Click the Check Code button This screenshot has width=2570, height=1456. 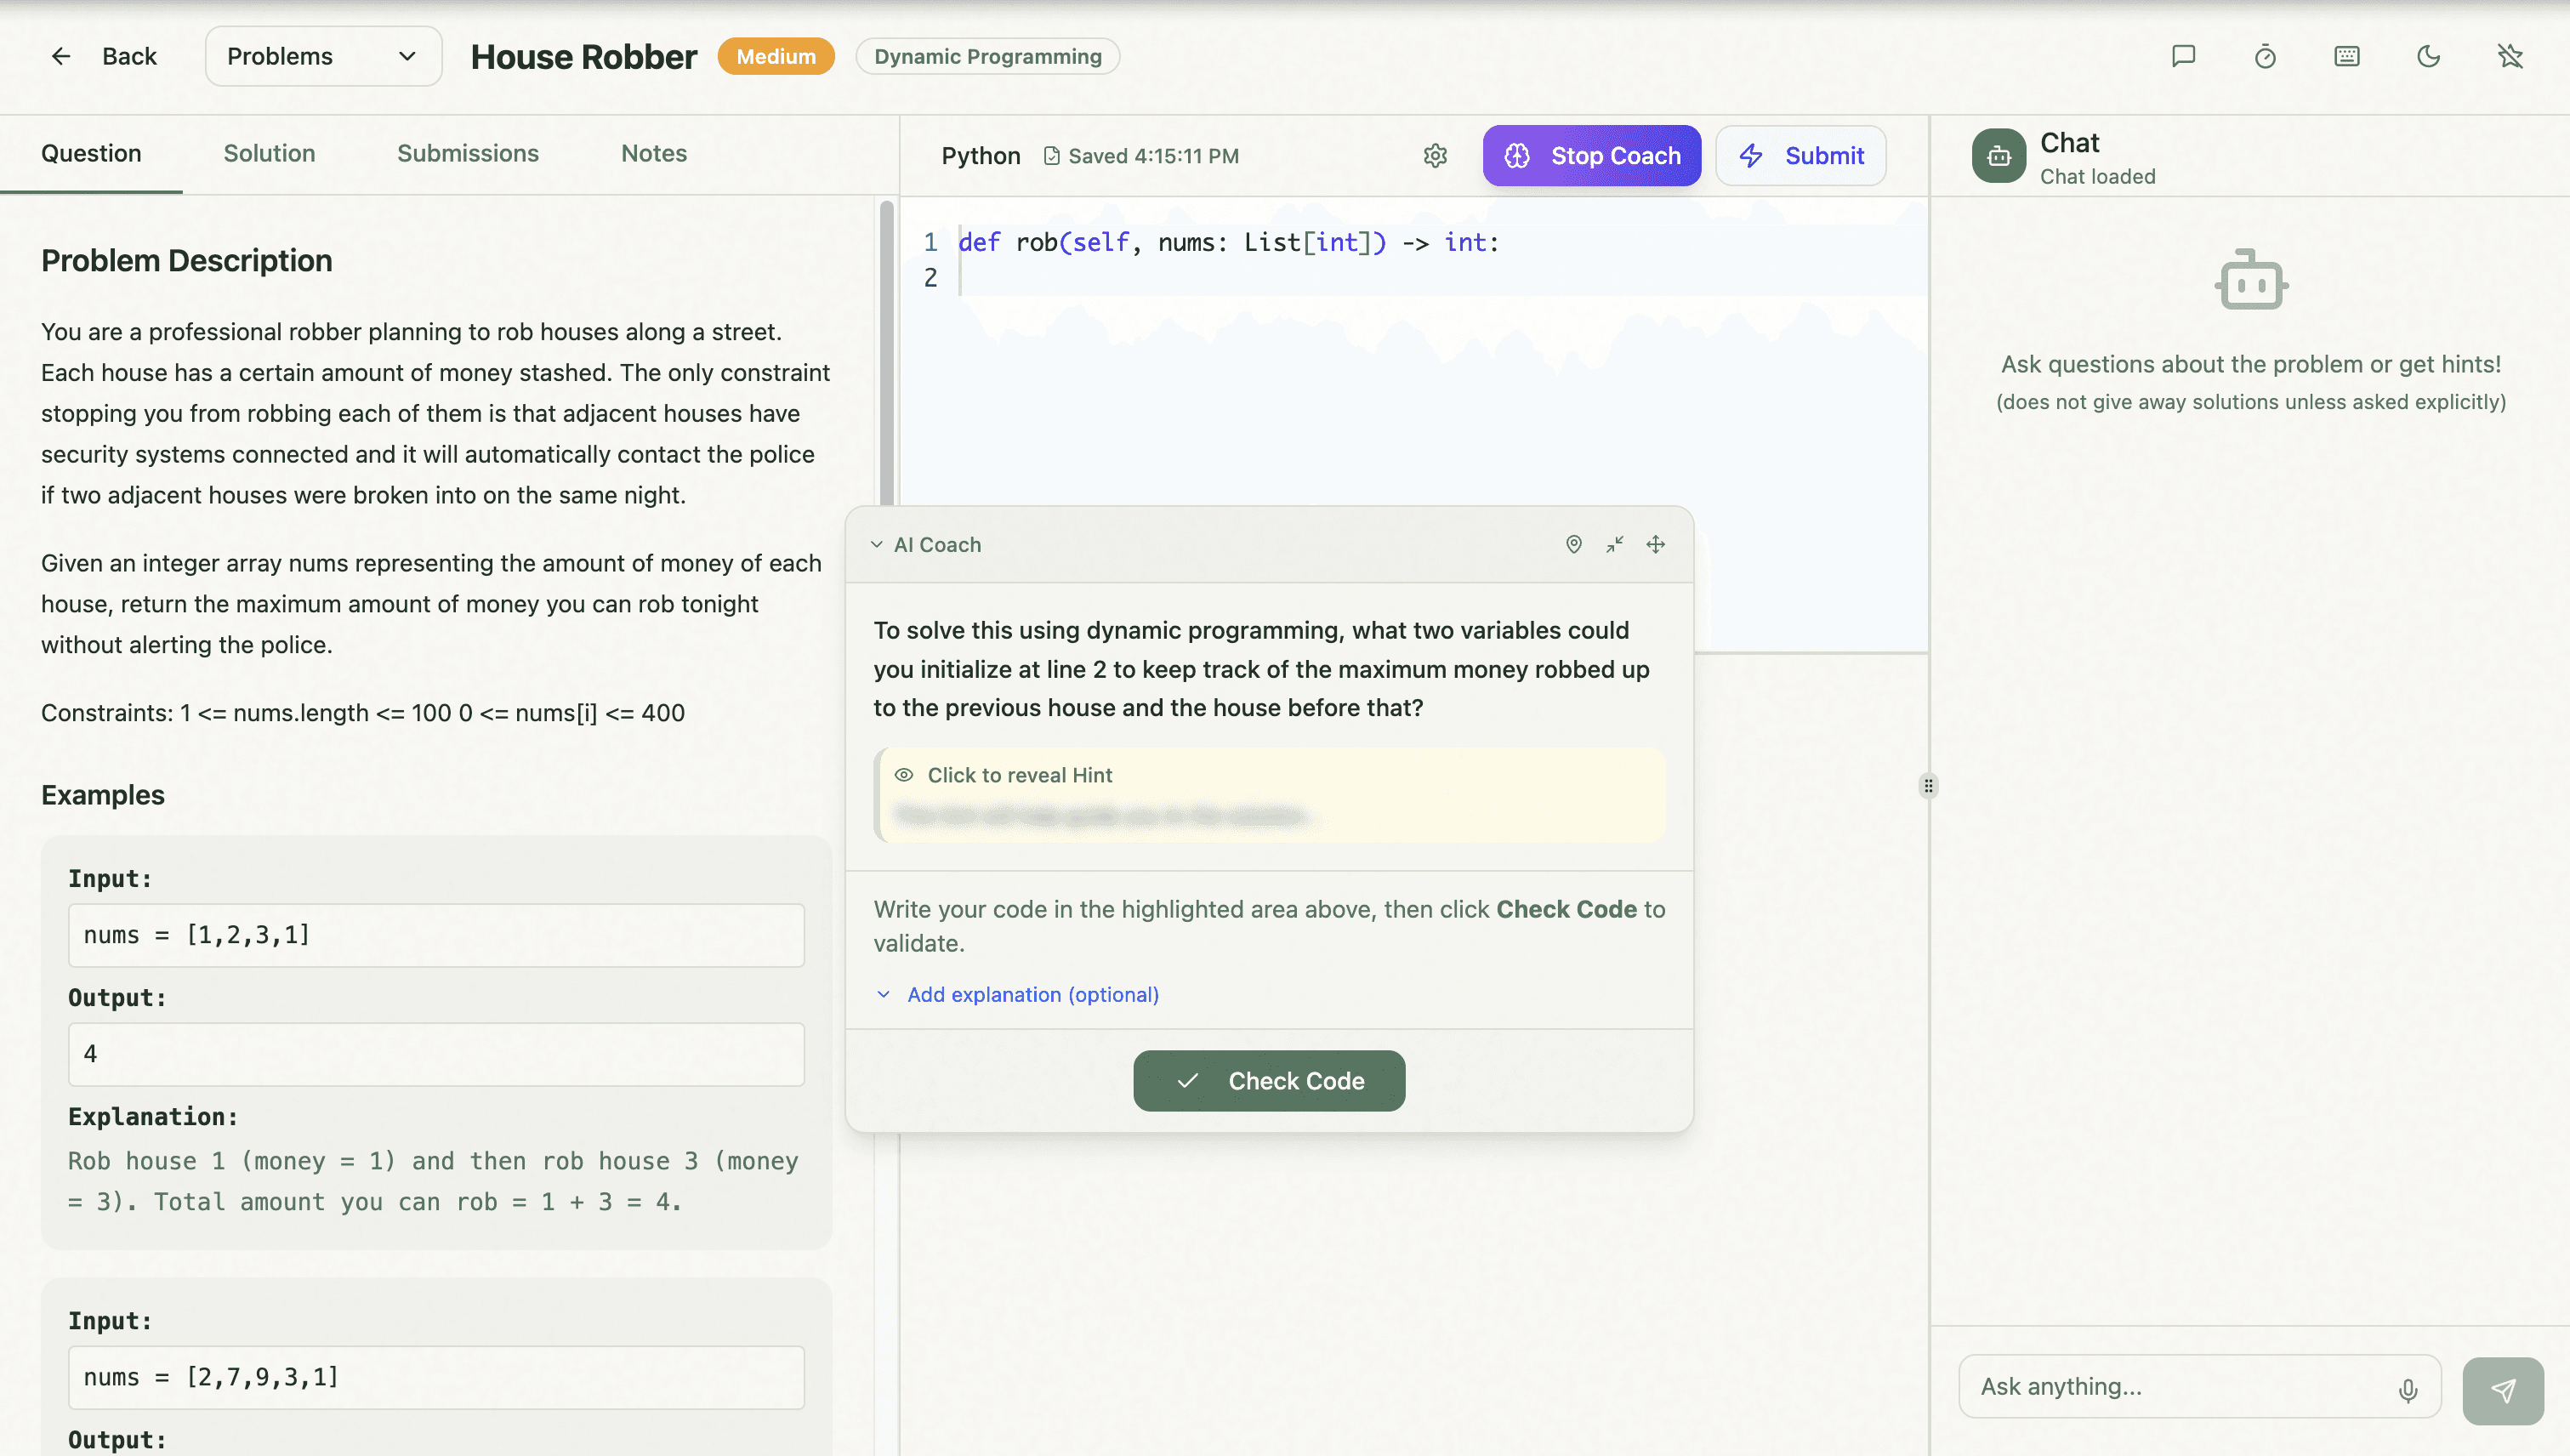tap(1268, 1080)
